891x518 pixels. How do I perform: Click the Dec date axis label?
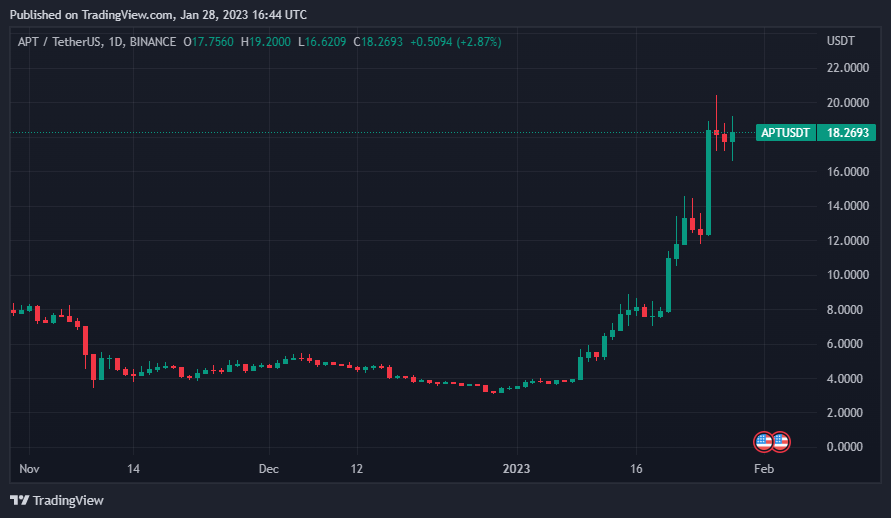pos(269,469)
